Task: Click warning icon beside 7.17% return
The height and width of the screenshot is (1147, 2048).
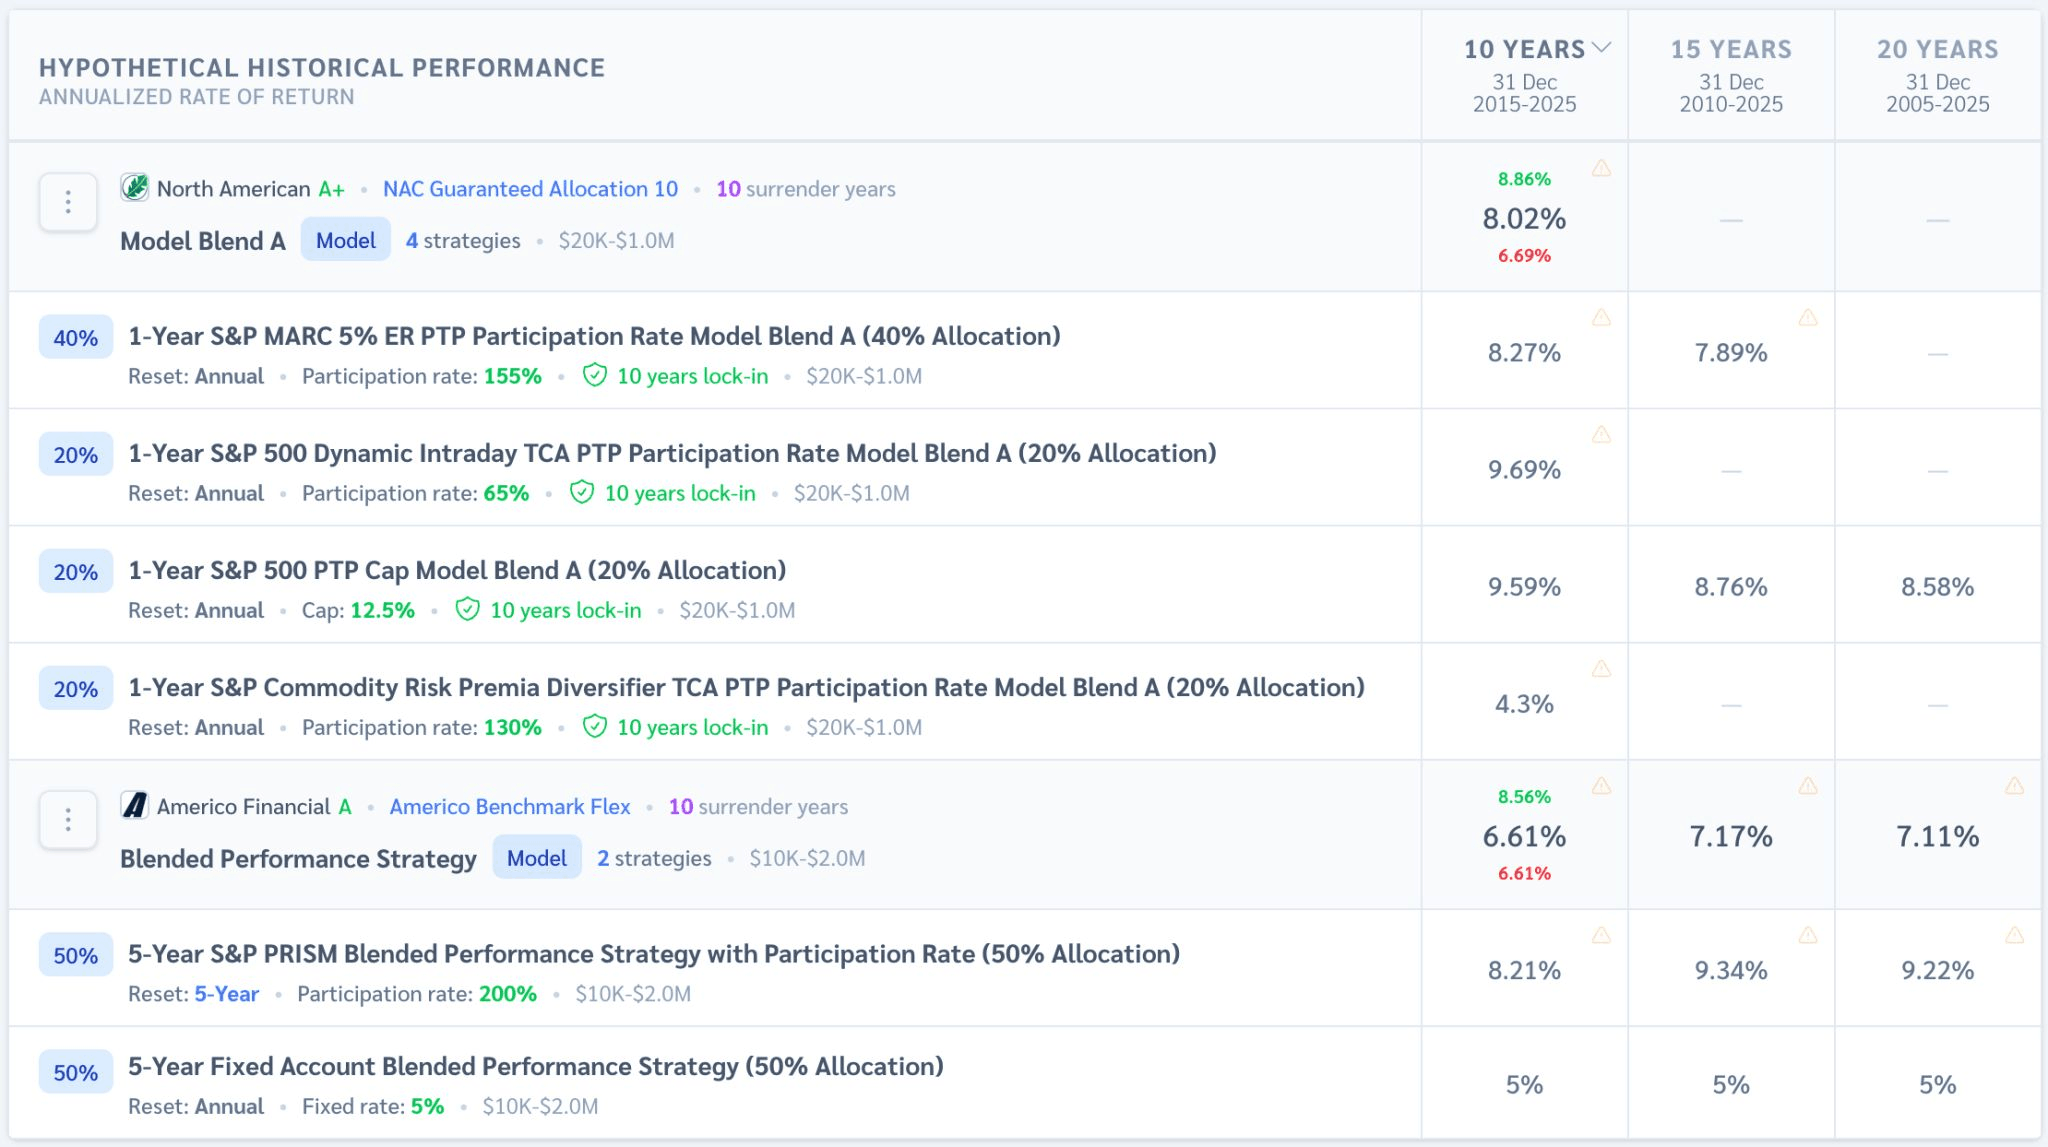Action: [x=1808, y=786]
